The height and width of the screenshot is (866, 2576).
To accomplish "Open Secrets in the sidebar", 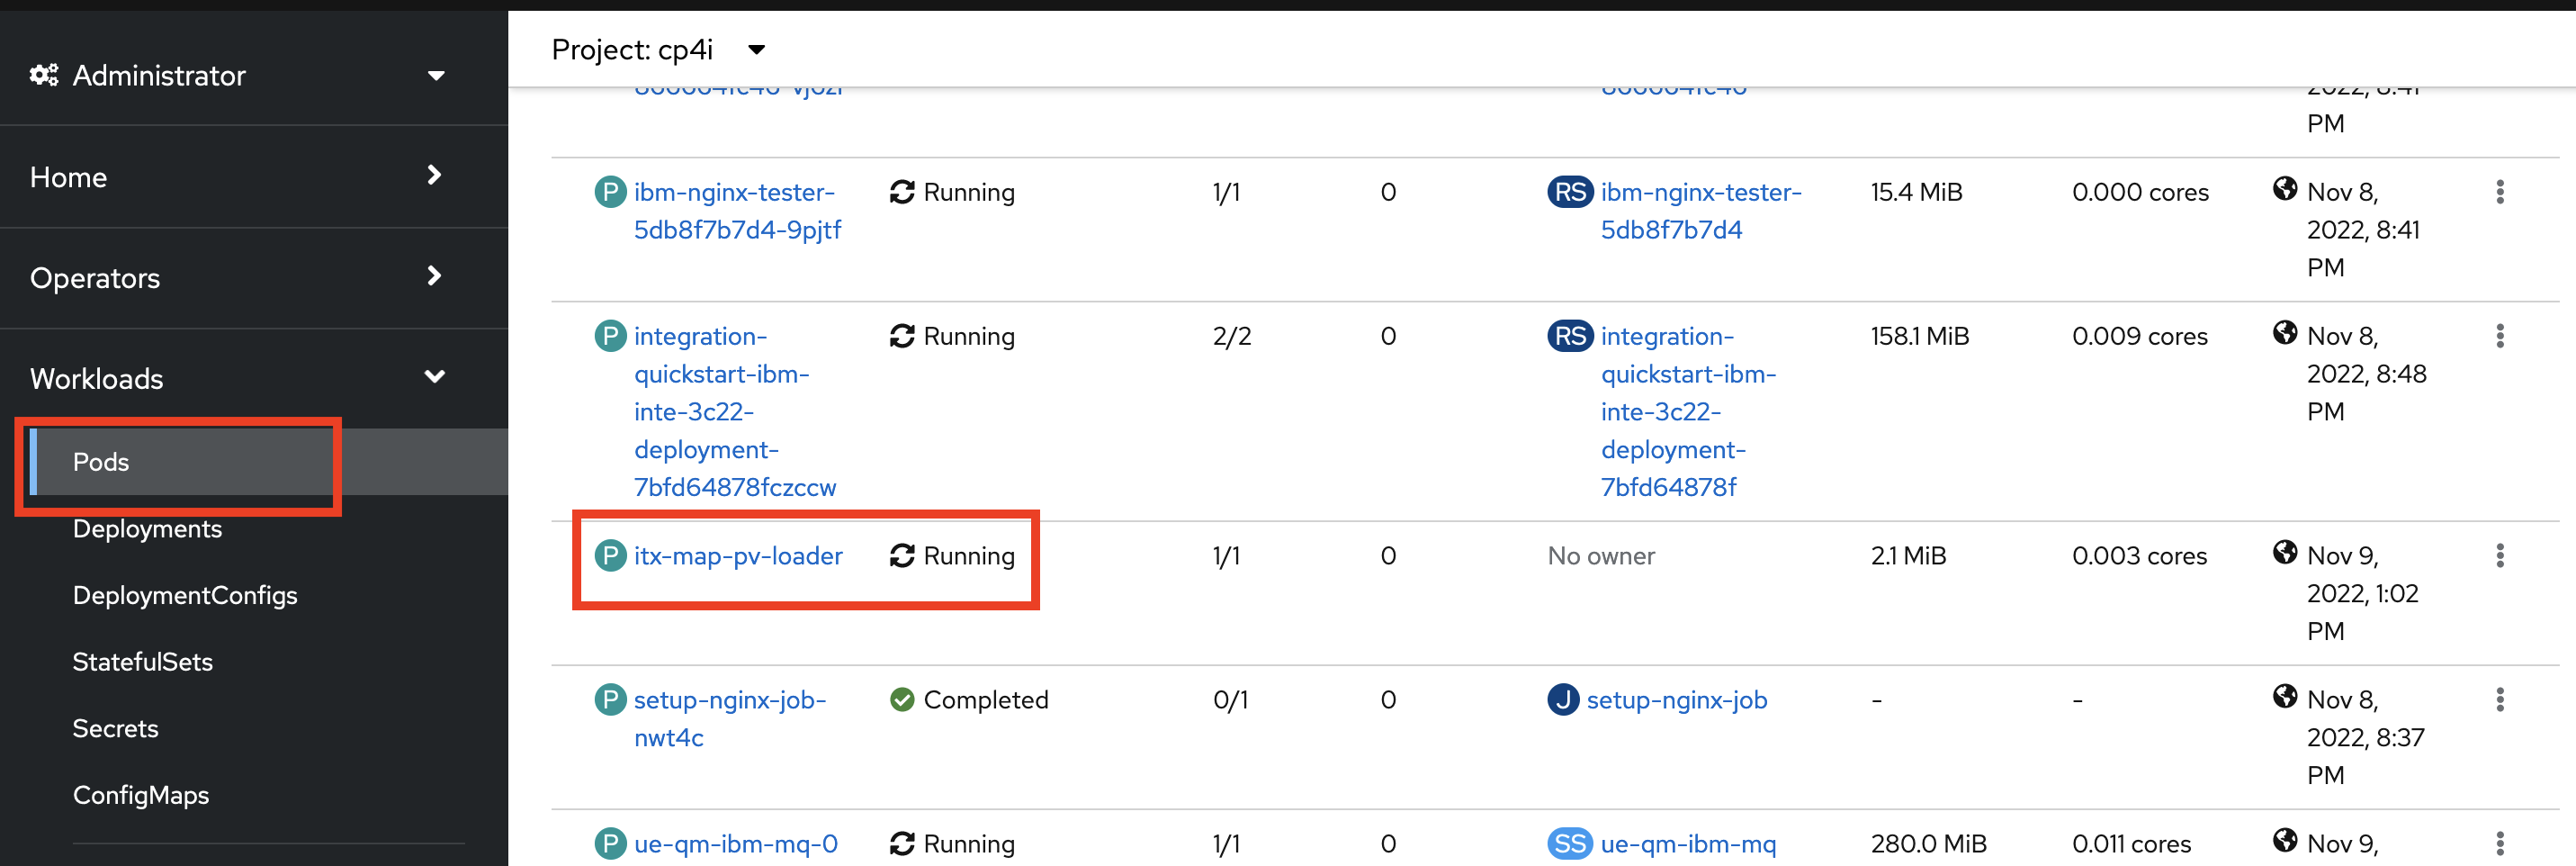I will pyautogui.click(x=116, y=729).
